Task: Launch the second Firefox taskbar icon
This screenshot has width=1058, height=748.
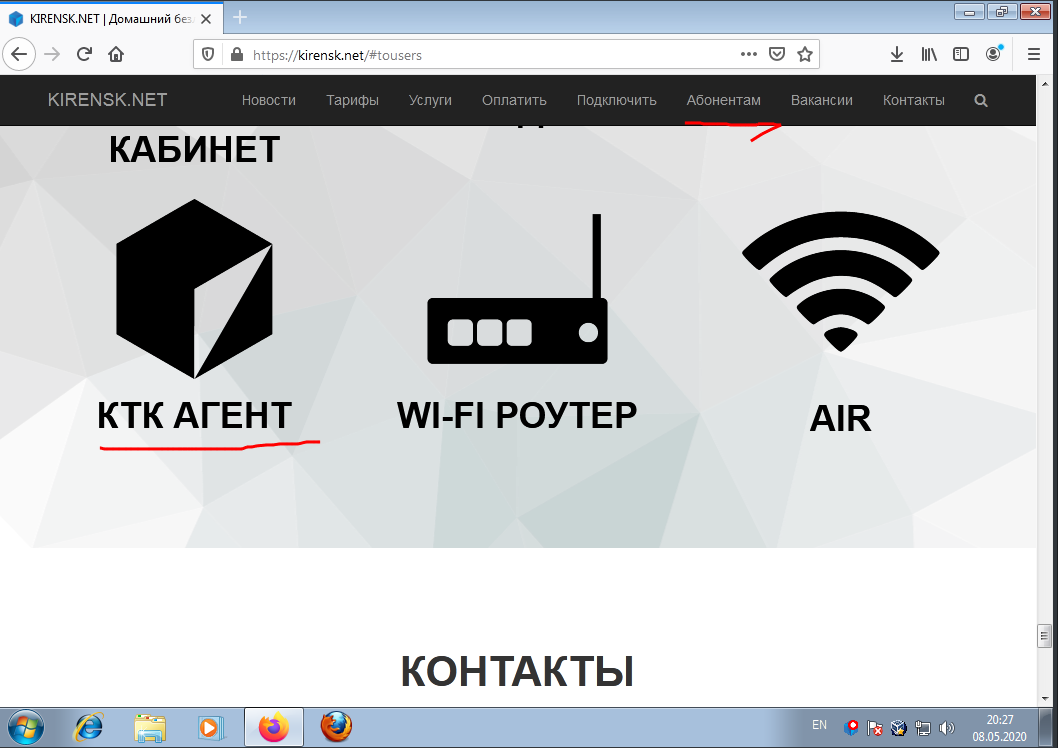Action: (335, 728)
